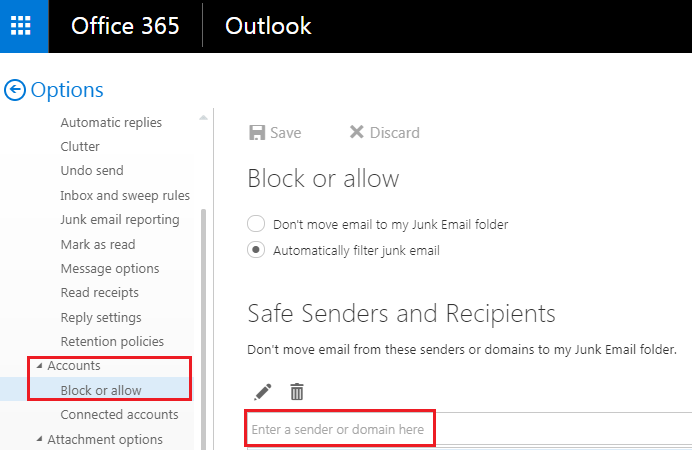
Task: Open the Office 365 app launcher grid
Action: pos(24,26)
